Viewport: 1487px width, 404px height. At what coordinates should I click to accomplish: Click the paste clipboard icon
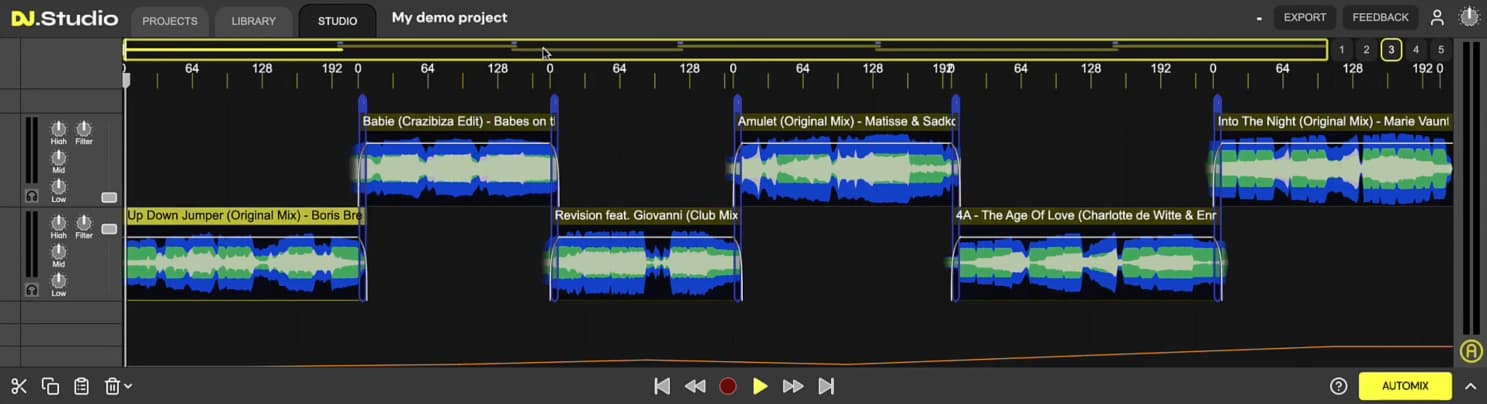[82, 386]
